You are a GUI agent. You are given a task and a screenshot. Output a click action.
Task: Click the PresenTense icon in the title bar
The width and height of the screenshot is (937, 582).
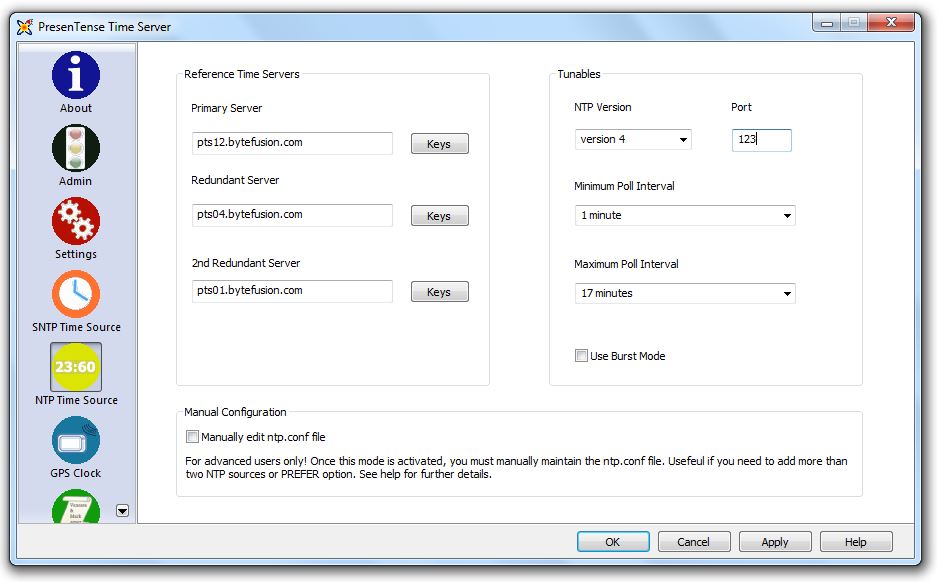(x=22, y=28)
